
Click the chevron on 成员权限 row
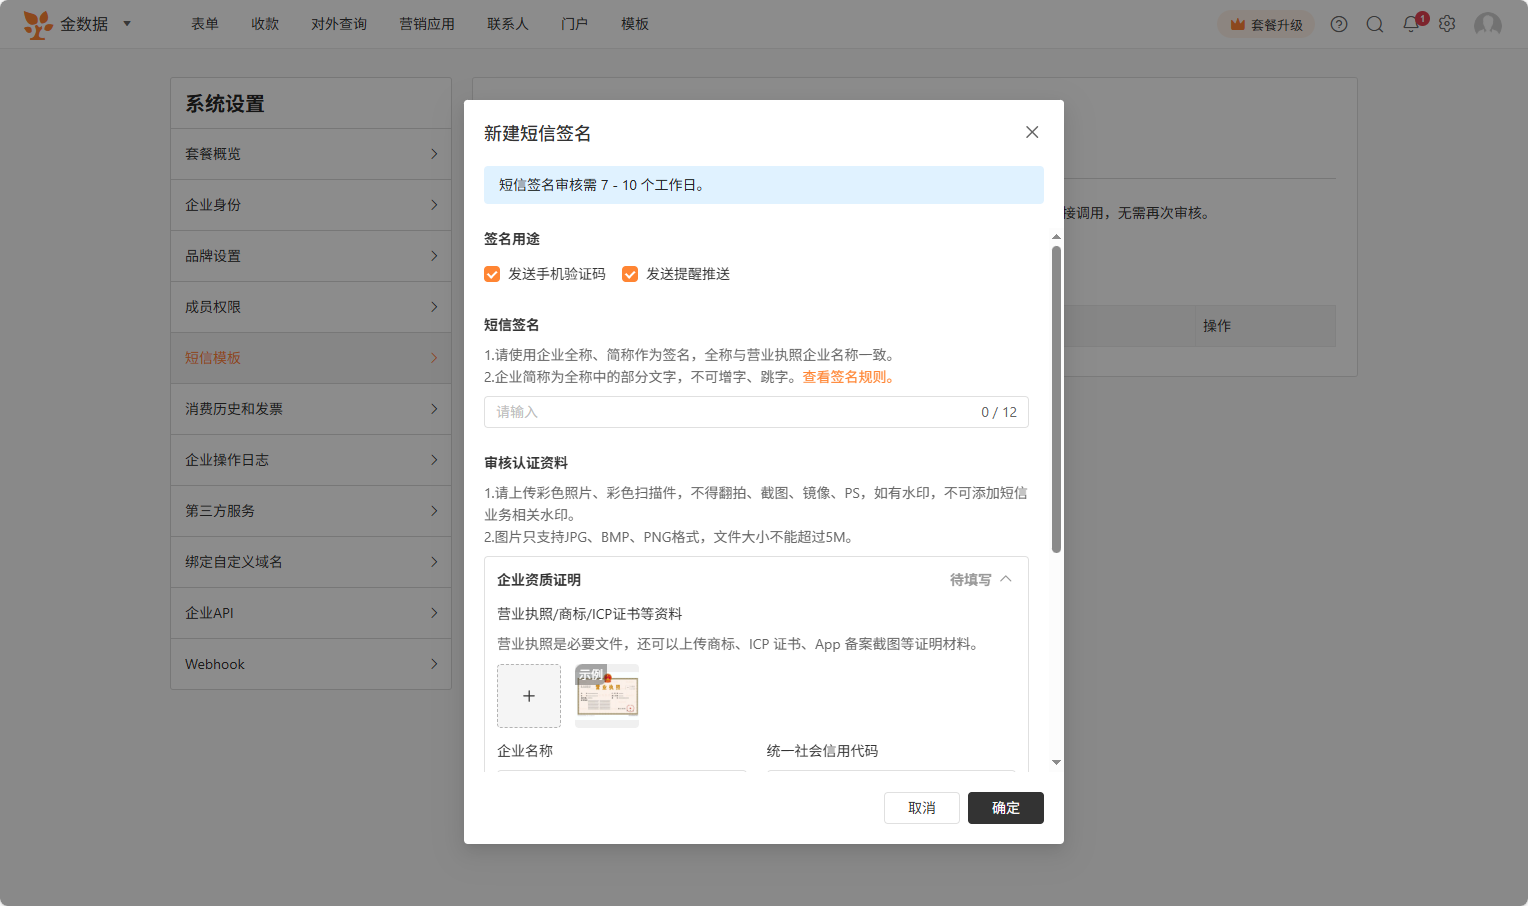(434, 307)
